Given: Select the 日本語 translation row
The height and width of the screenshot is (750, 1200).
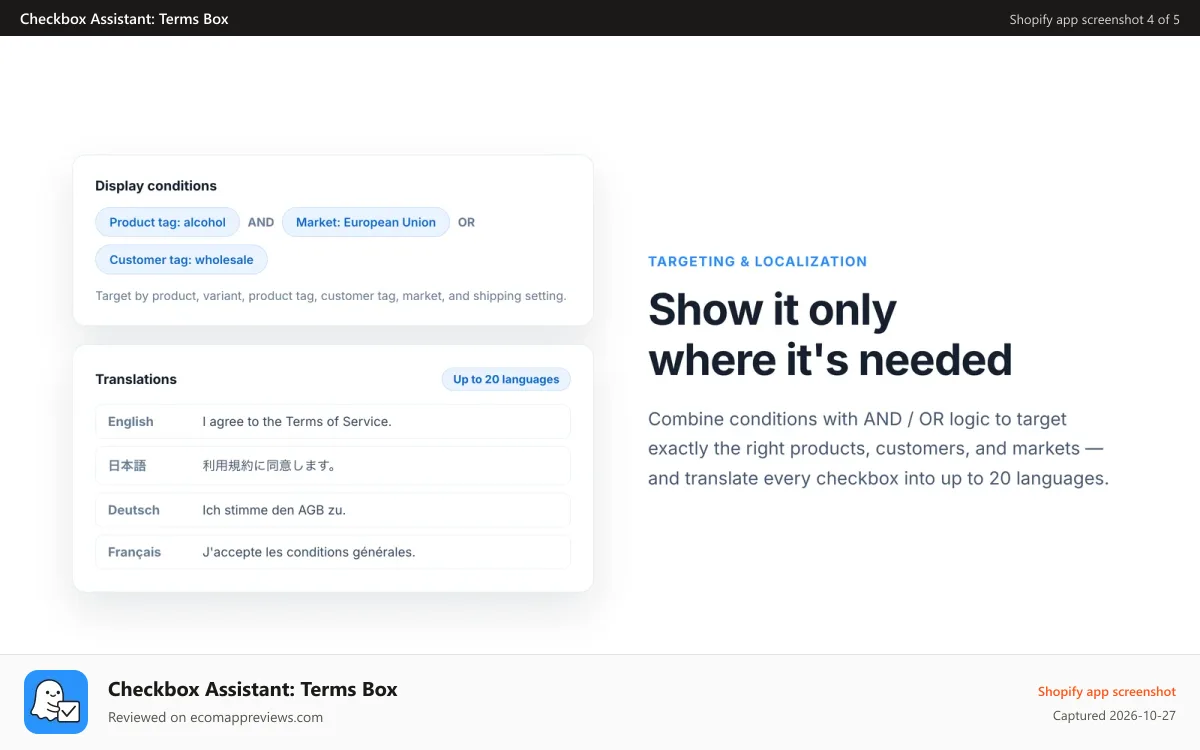Looking at the screenshot, I should [333, 465].
